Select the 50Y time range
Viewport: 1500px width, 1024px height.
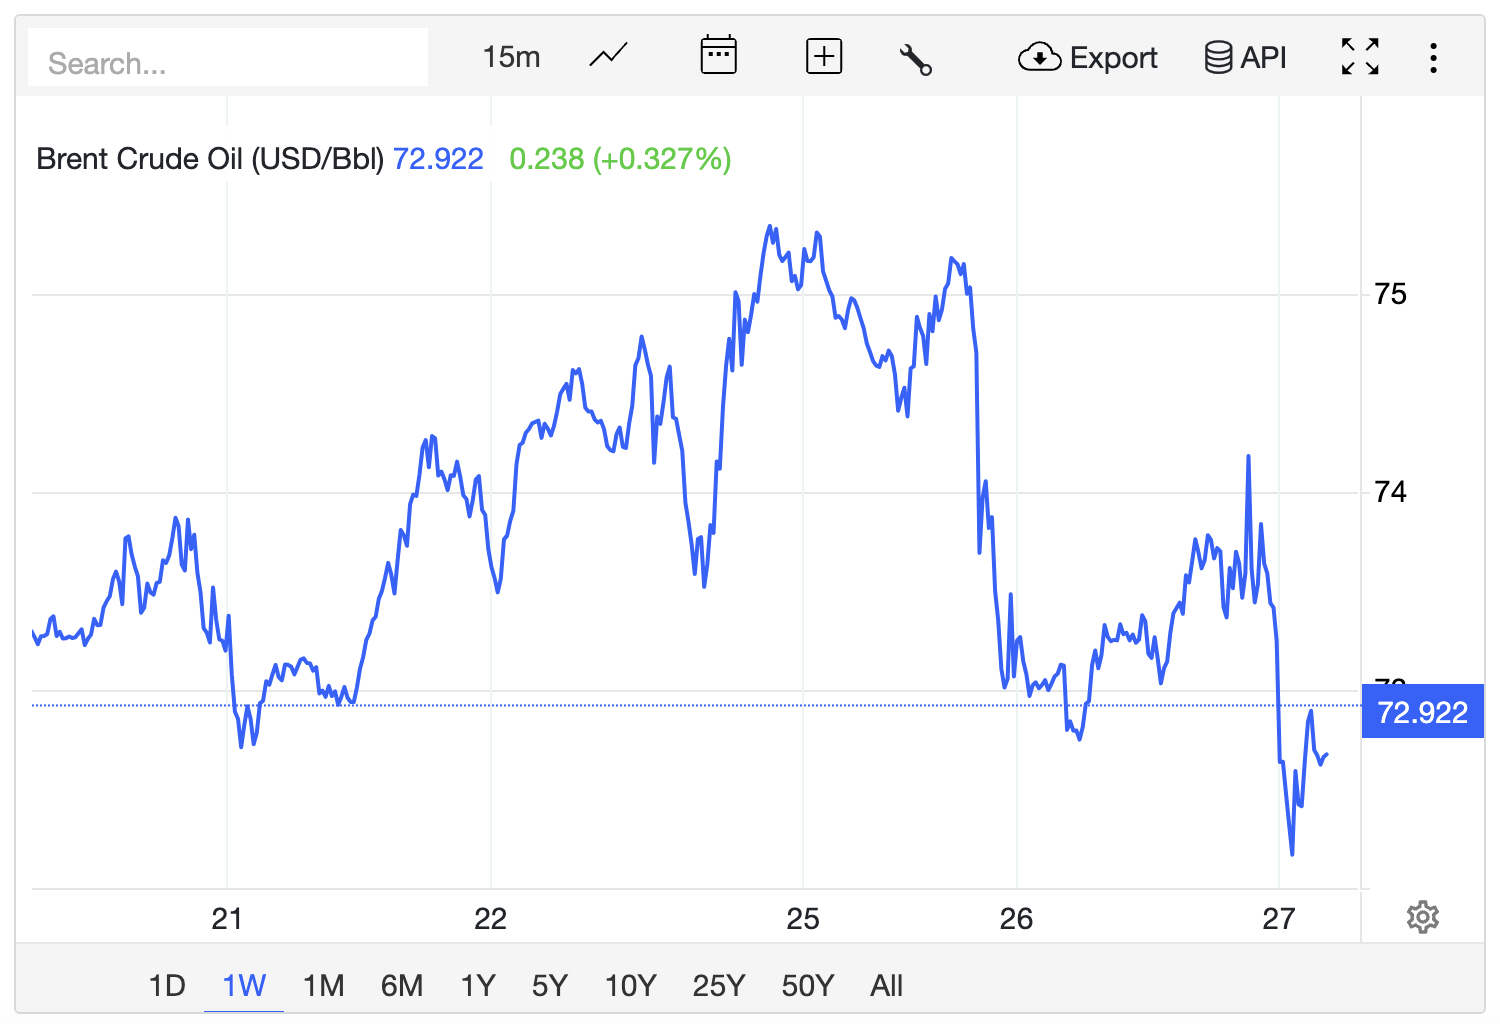(x=808, y=986)
